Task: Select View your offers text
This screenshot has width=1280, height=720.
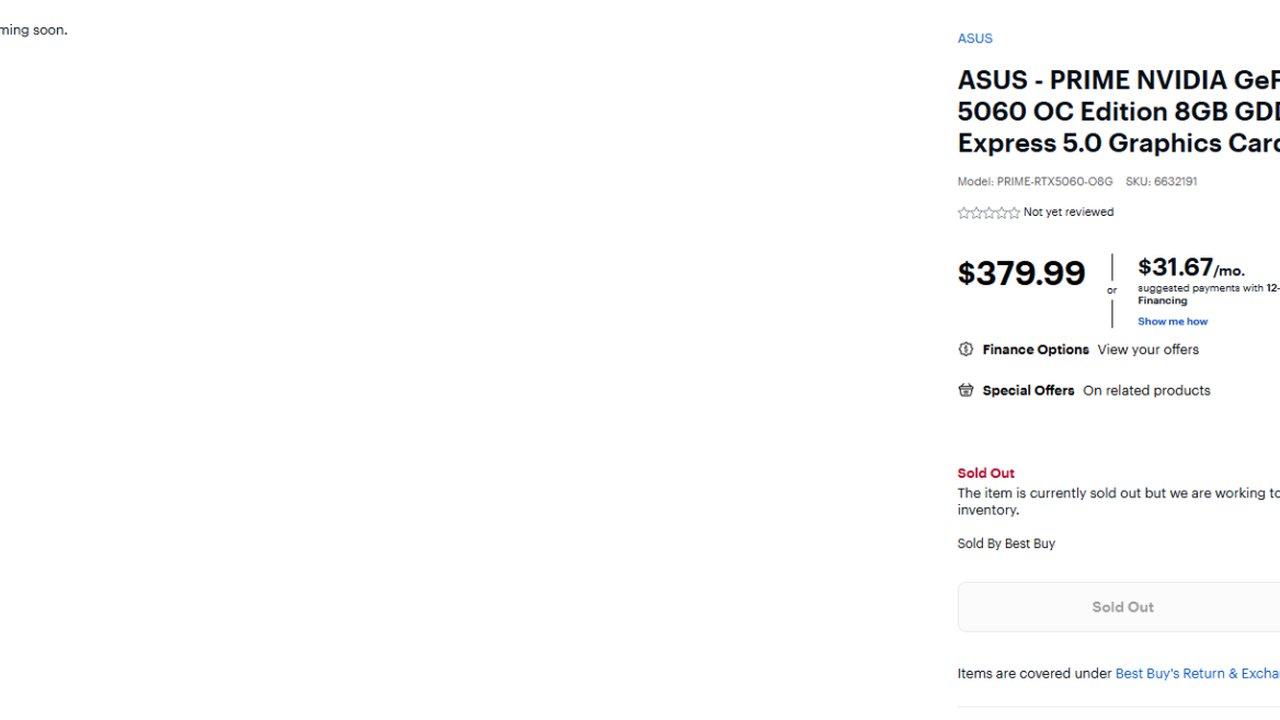Action: click(x=1148, y=349)
